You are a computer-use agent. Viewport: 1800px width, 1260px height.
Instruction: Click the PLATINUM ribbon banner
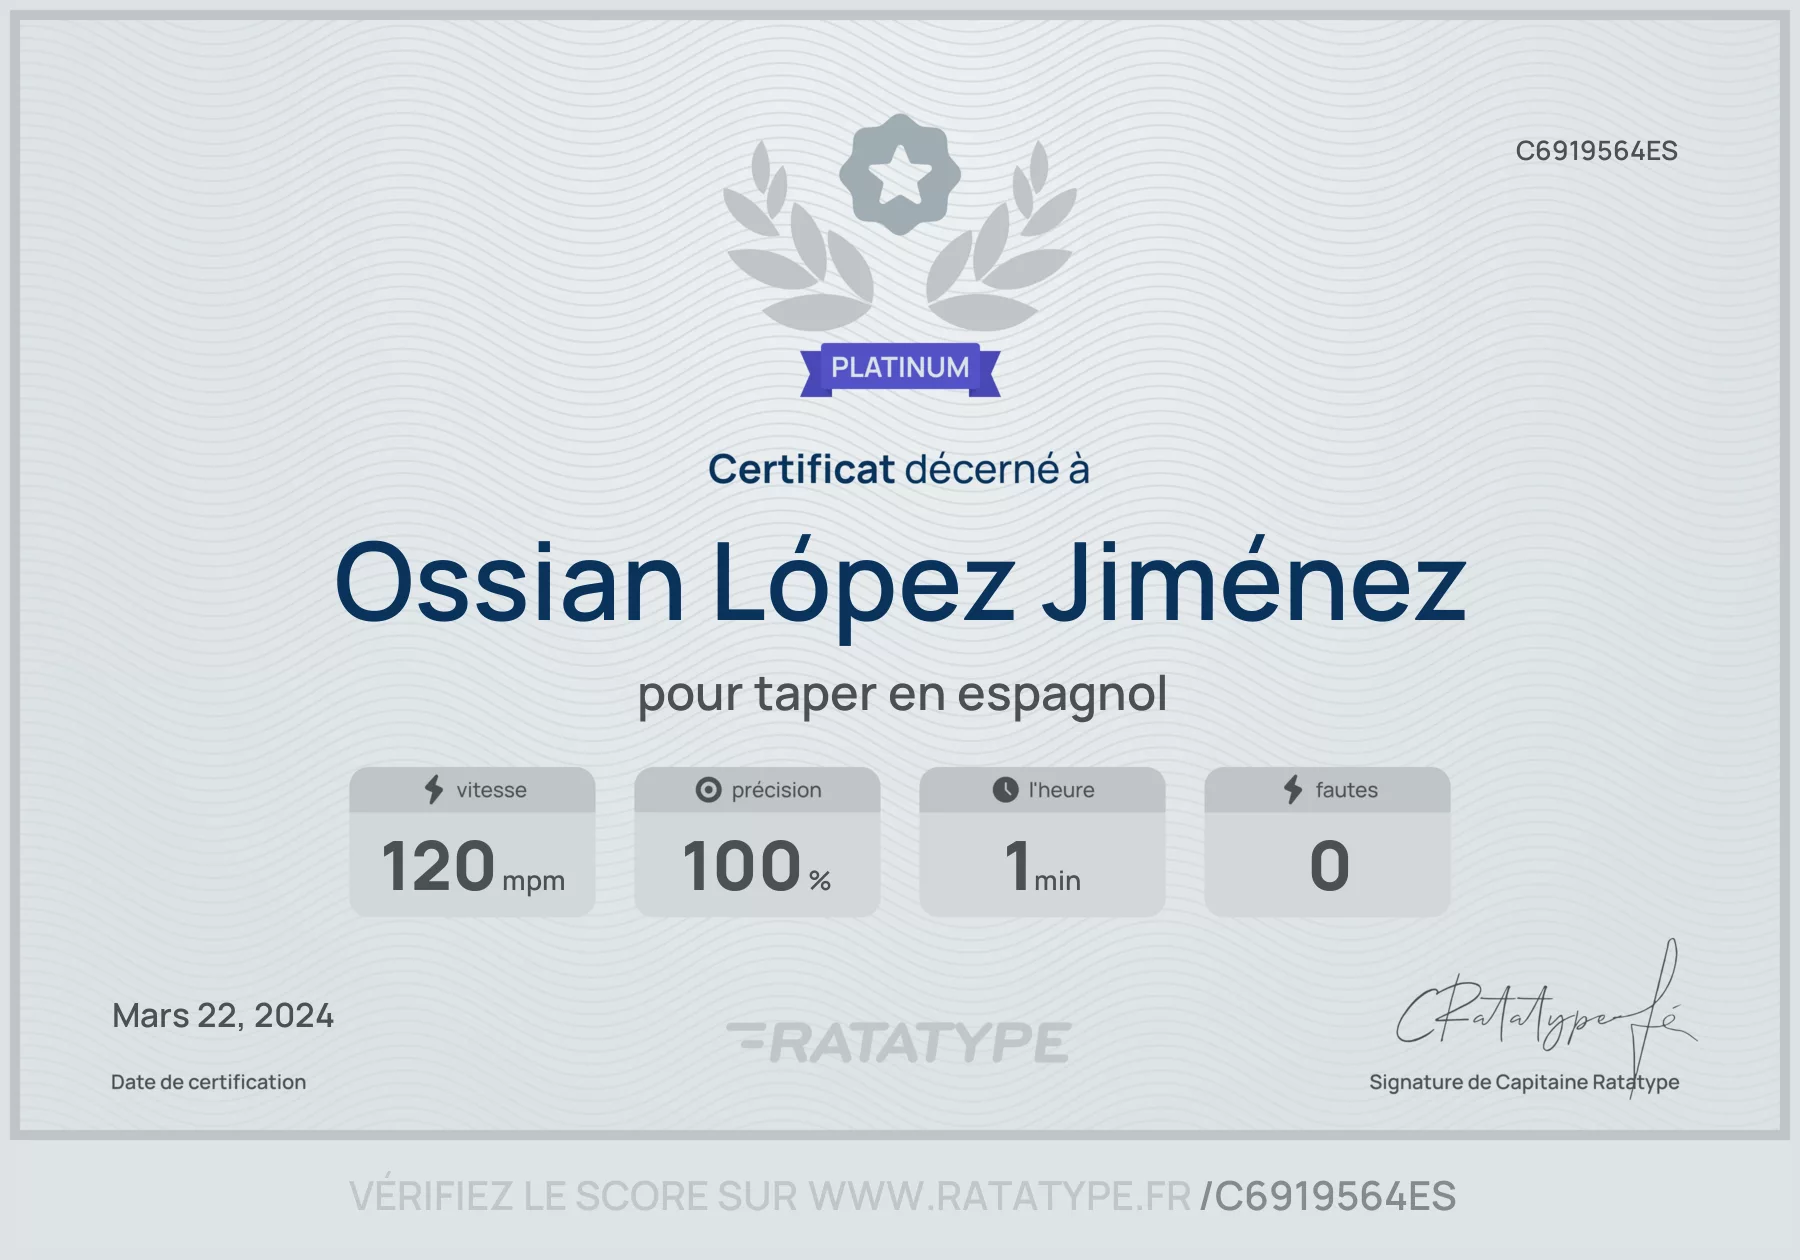(x=900, y=369)
